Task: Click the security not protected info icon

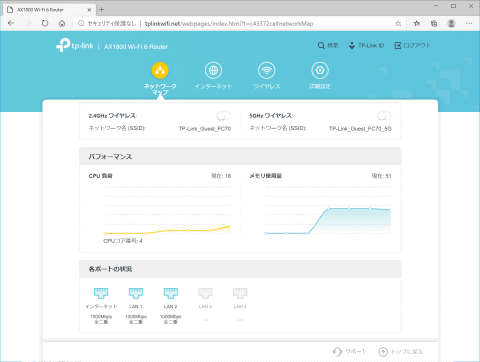Action: click(81, 23)
